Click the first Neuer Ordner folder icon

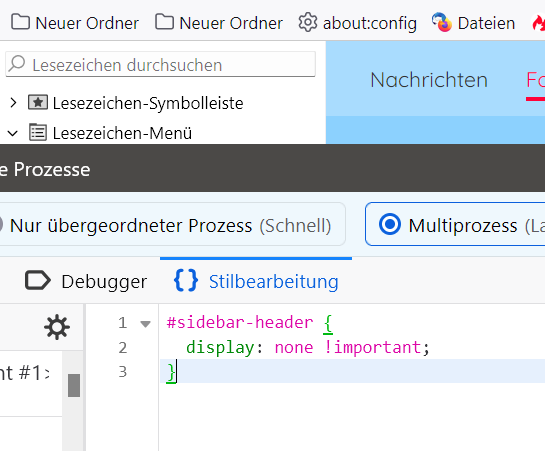tap(21, 22)
